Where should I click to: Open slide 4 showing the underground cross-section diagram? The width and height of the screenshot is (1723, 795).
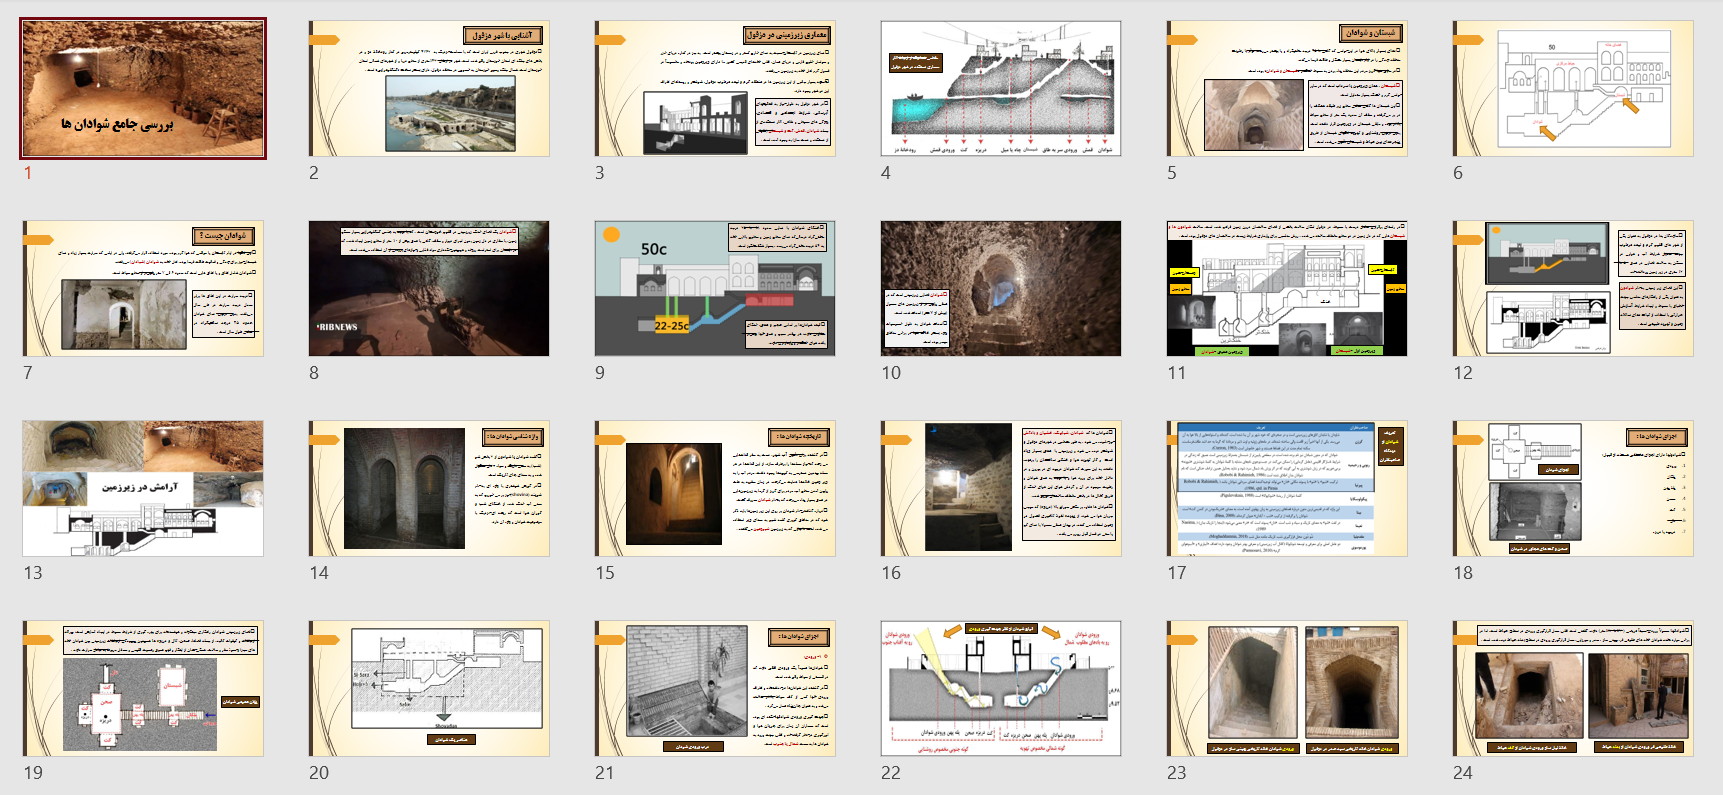tap(1000, 88)
